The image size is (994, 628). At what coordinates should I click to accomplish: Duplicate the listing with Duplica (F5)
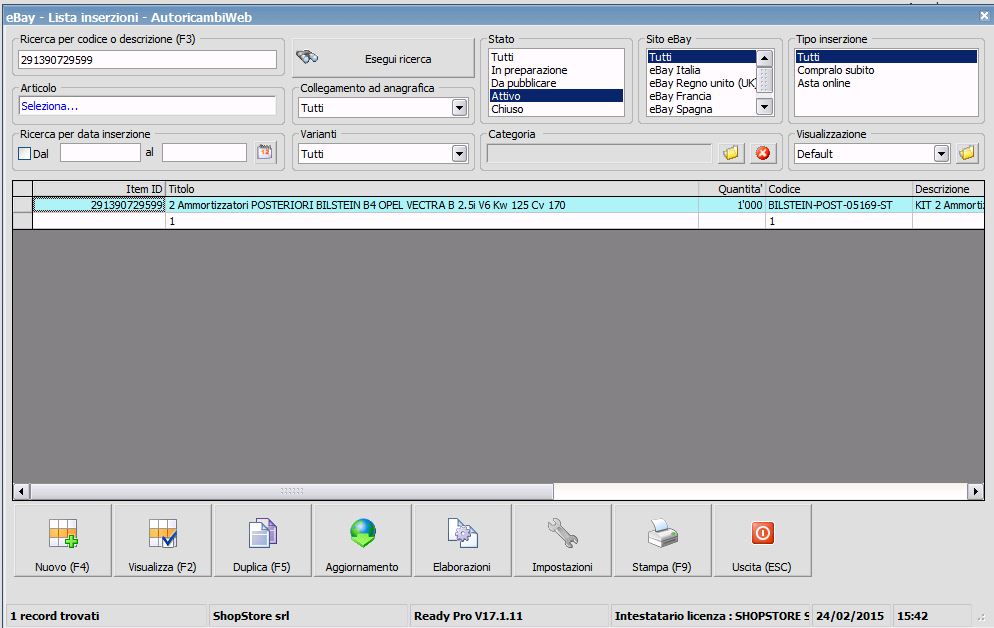pos(262,541)
